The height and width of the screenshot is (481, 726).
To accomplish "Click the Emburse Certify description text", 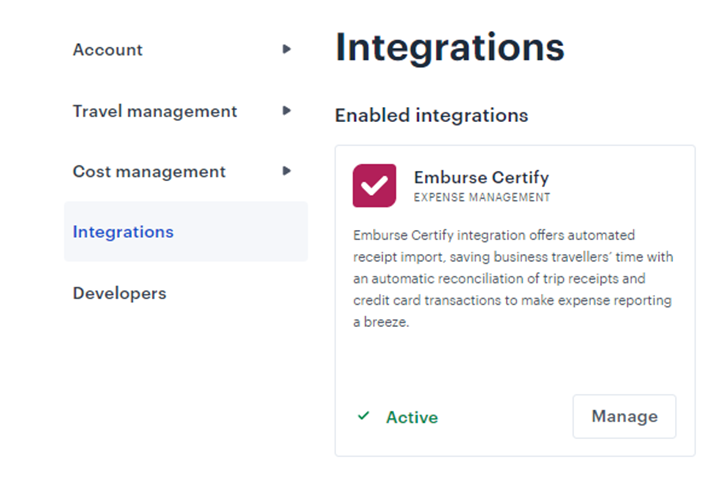I will [x=513, y=279].
